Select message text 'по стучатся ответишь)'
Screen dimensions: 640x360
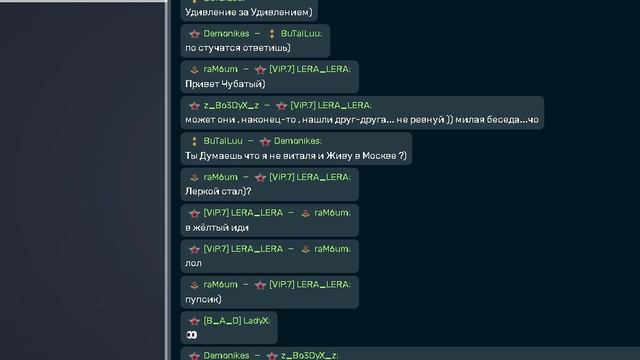click(x=238, y=48)
